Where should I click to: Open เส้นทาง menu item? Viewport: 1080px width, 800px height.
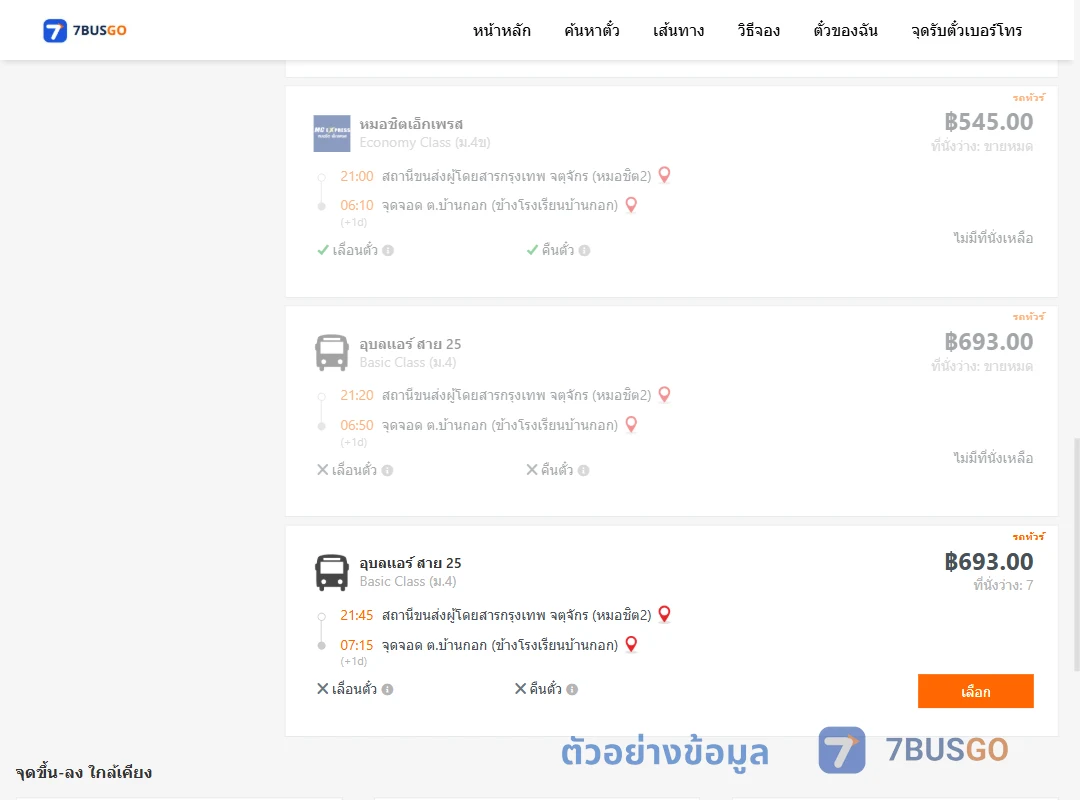[678, 30]
